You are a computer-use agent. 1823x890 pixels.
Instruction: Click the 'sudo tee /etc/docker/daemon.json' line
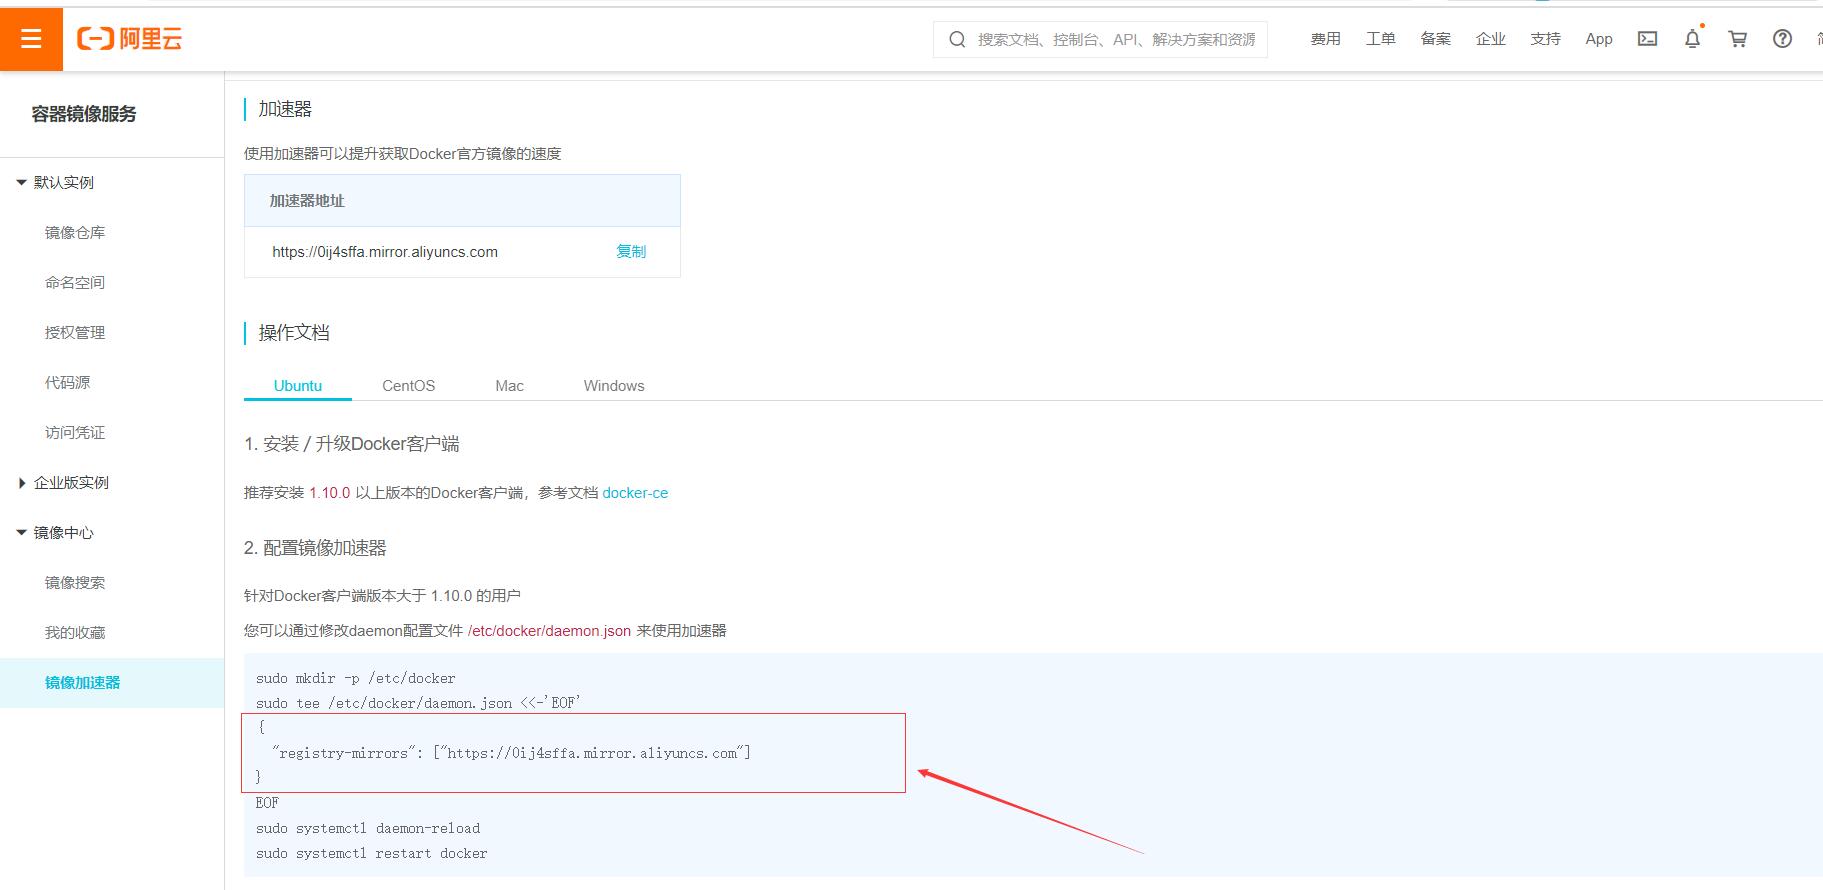click(x=418, y=703)
